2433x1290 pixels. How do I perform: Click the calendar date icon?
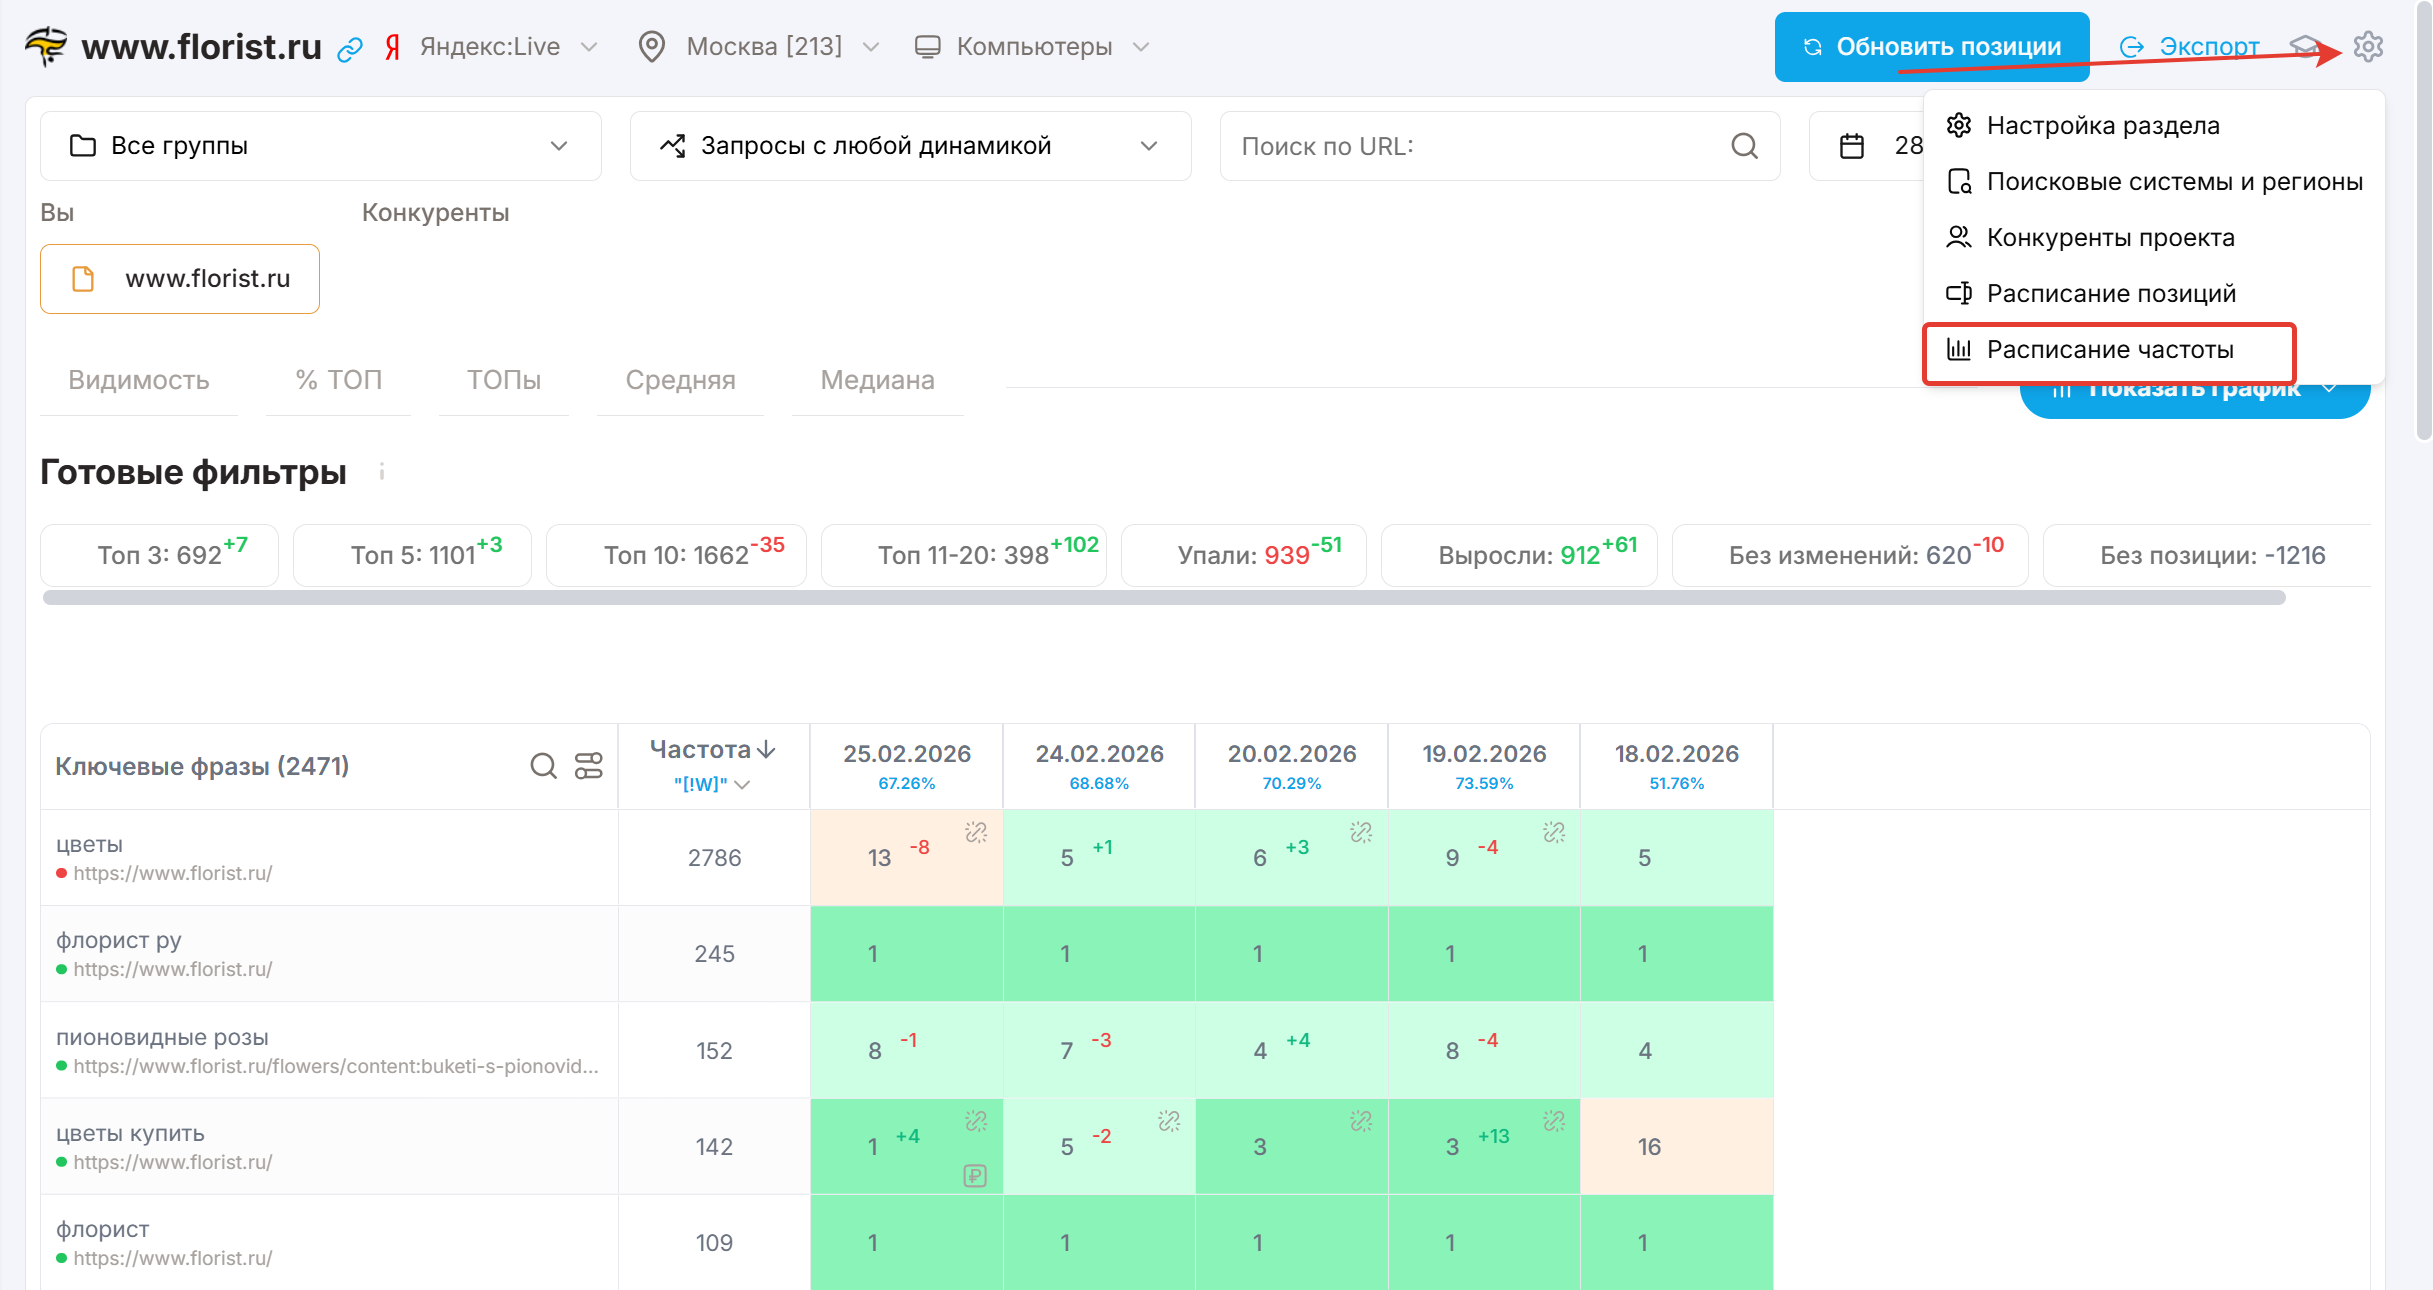pos(1852,146)
